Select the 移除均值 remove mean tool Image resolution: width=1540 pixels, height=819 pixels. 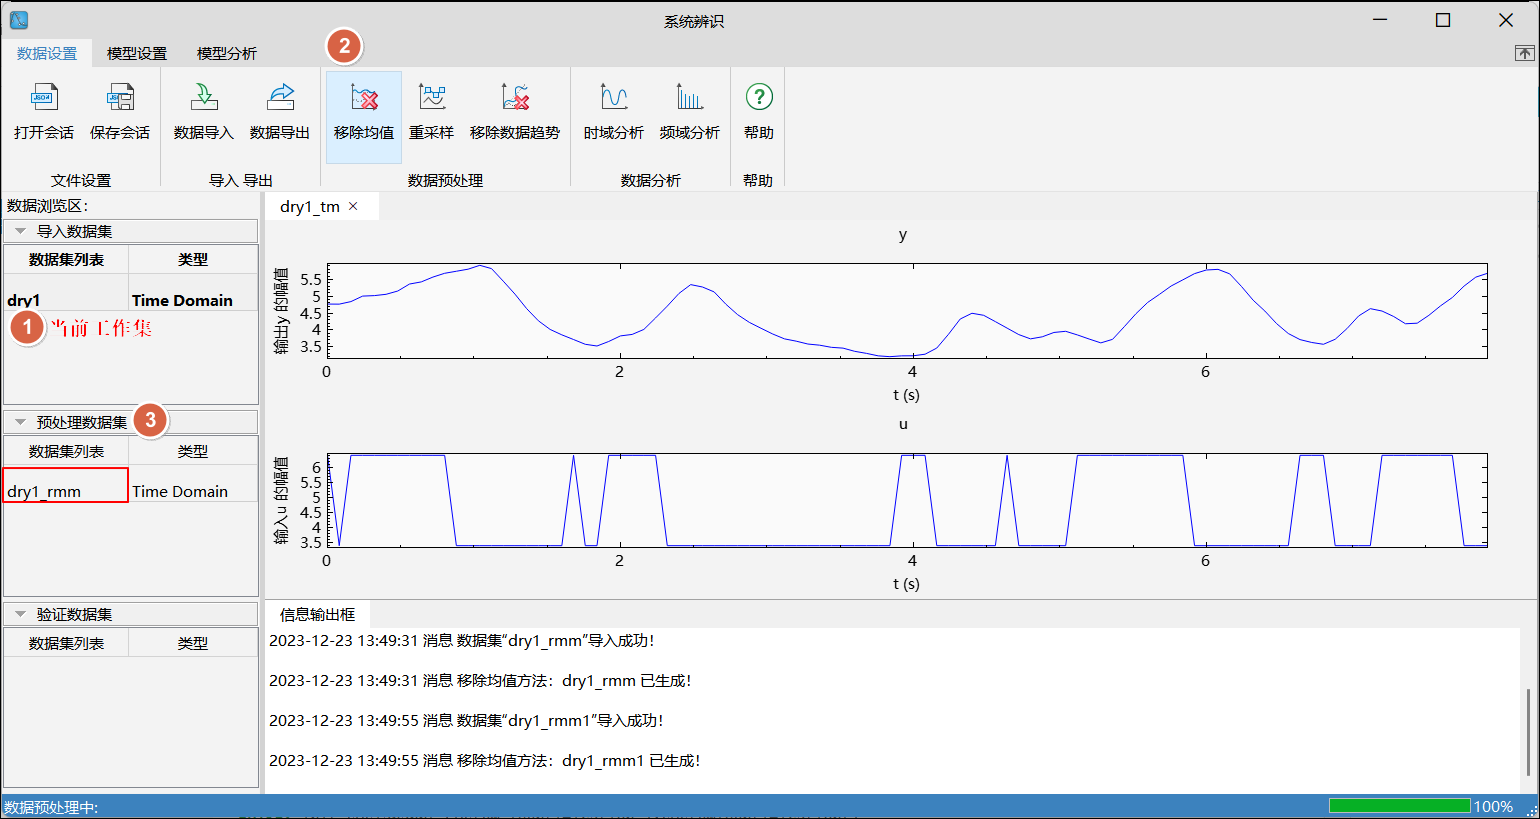coord(364,99)
